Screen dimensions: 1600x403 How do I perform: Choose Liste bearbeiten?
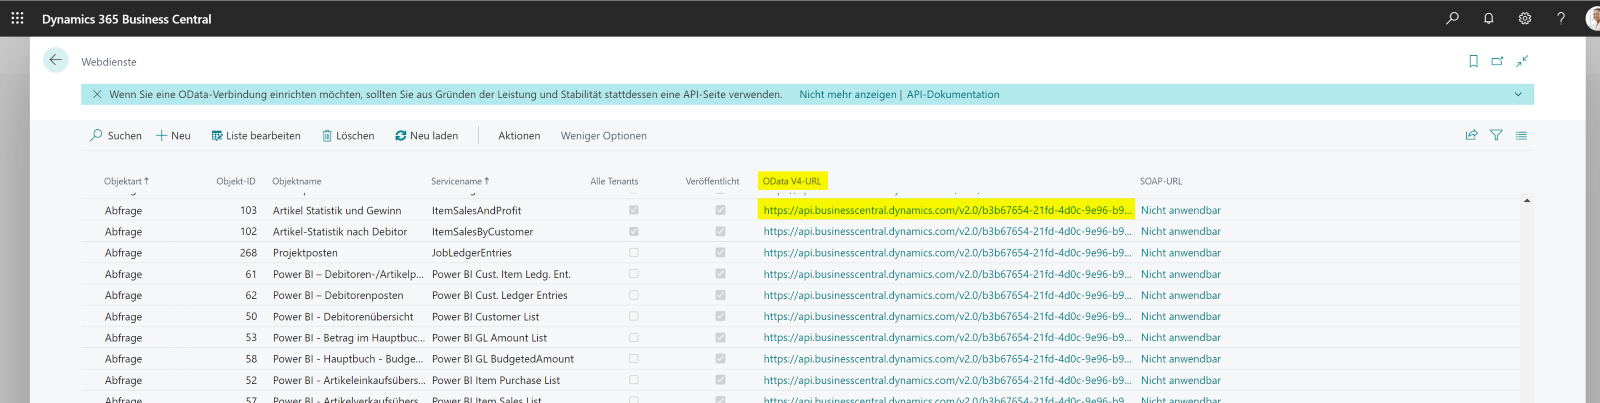pos(256,135)
